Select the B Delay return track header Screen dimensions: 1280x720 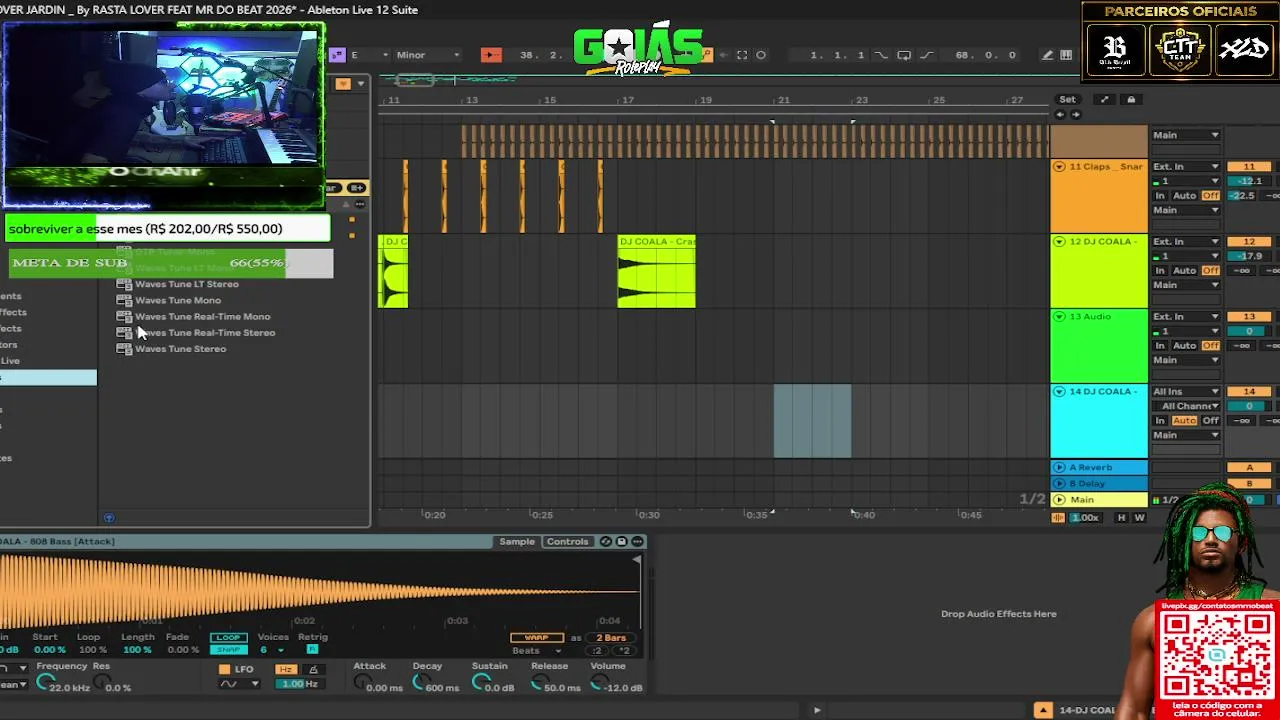pos(1099,483)
